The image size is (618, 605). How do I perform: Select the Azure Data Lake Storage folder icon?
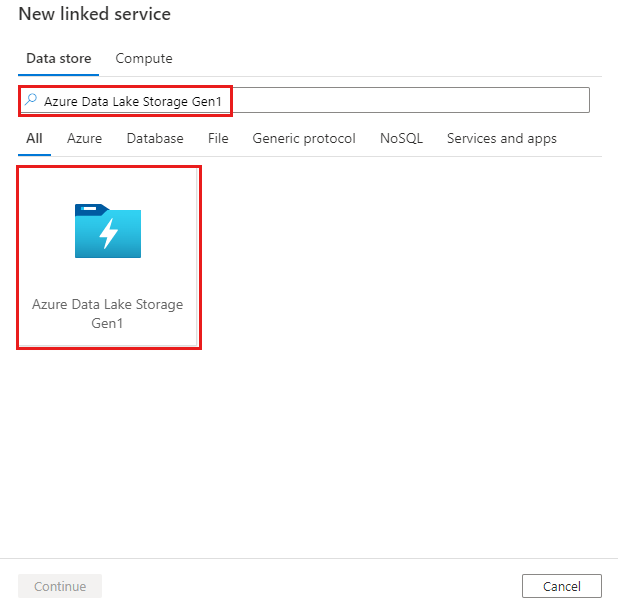[108, 231]
